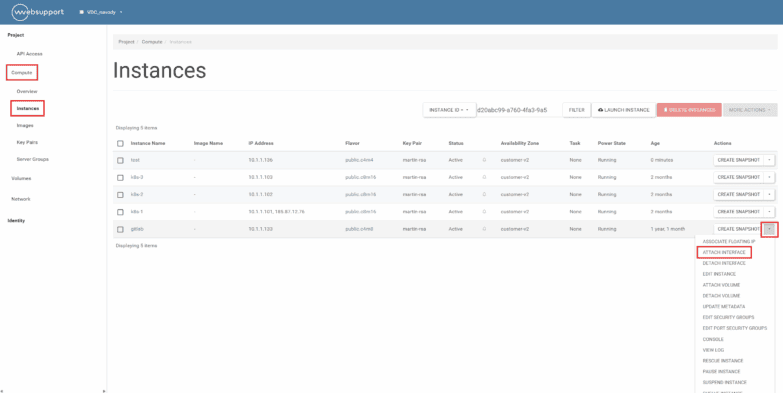Expand the Volumes section in sidebar

tap(21, 178)
